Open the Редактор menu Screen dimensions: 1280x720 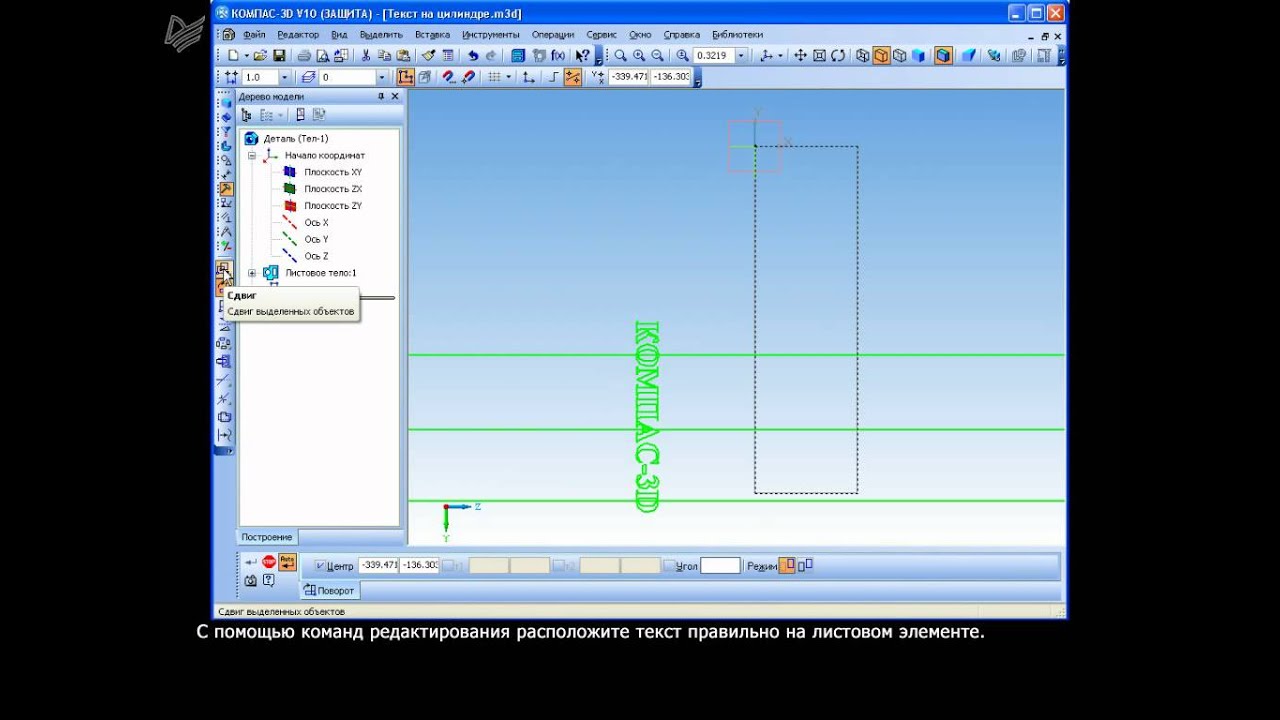[298, 35]
